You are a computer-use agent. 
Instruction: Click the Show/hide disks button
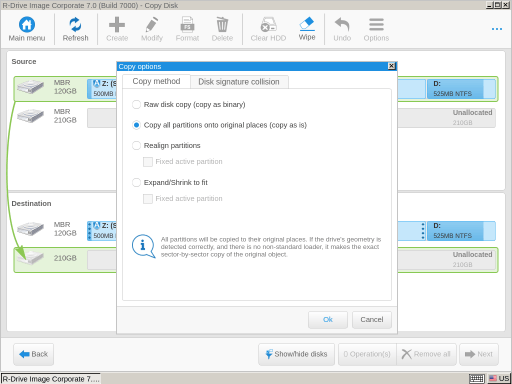(x=296, y=354)
